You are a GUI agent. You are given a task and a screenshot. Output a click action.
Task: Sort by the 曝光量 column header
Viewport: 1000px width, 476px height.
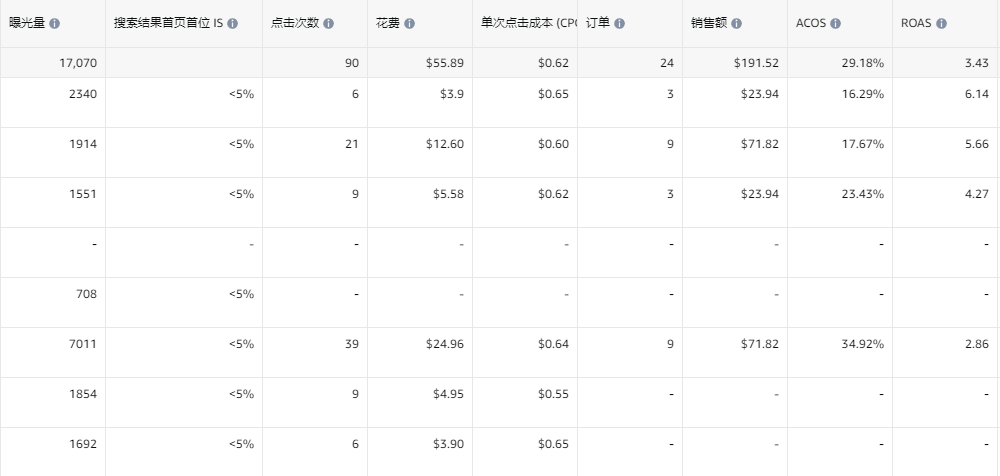click(x=27, y=23)
